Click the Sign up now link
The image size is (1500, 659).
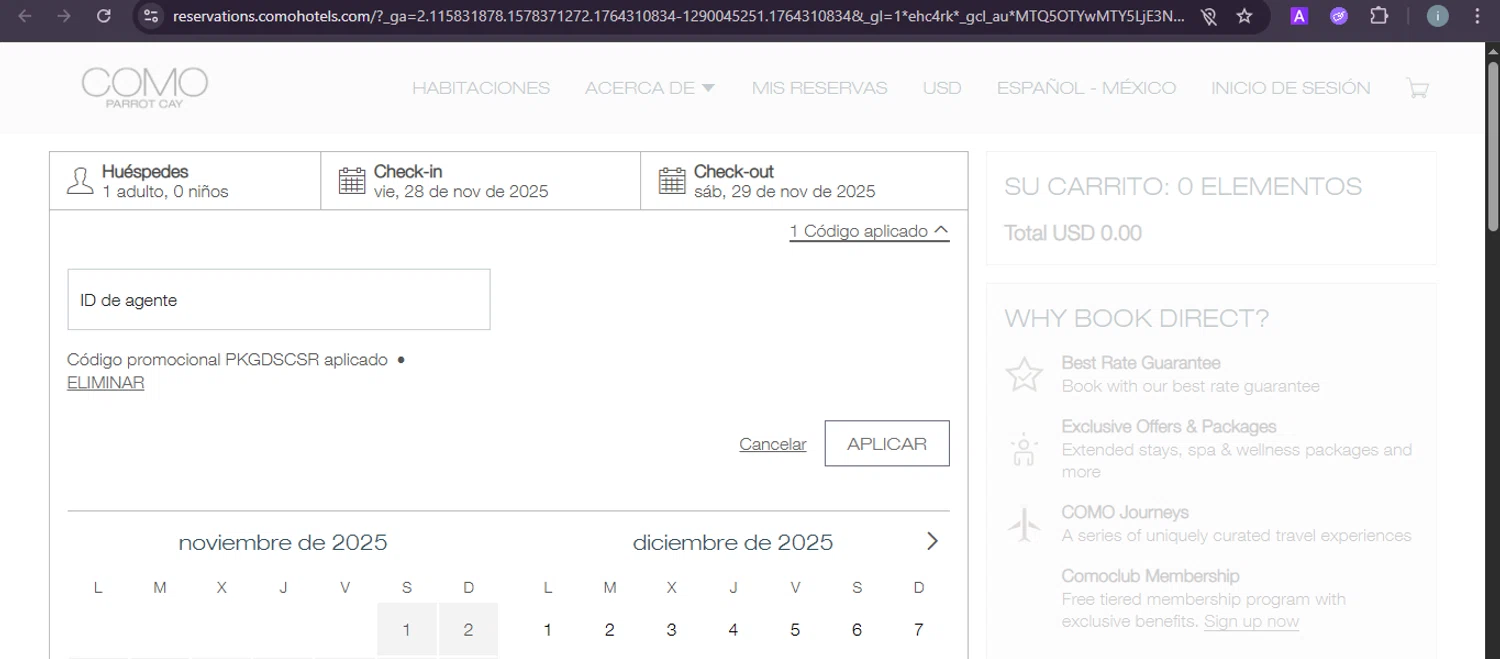[1251, 621]
